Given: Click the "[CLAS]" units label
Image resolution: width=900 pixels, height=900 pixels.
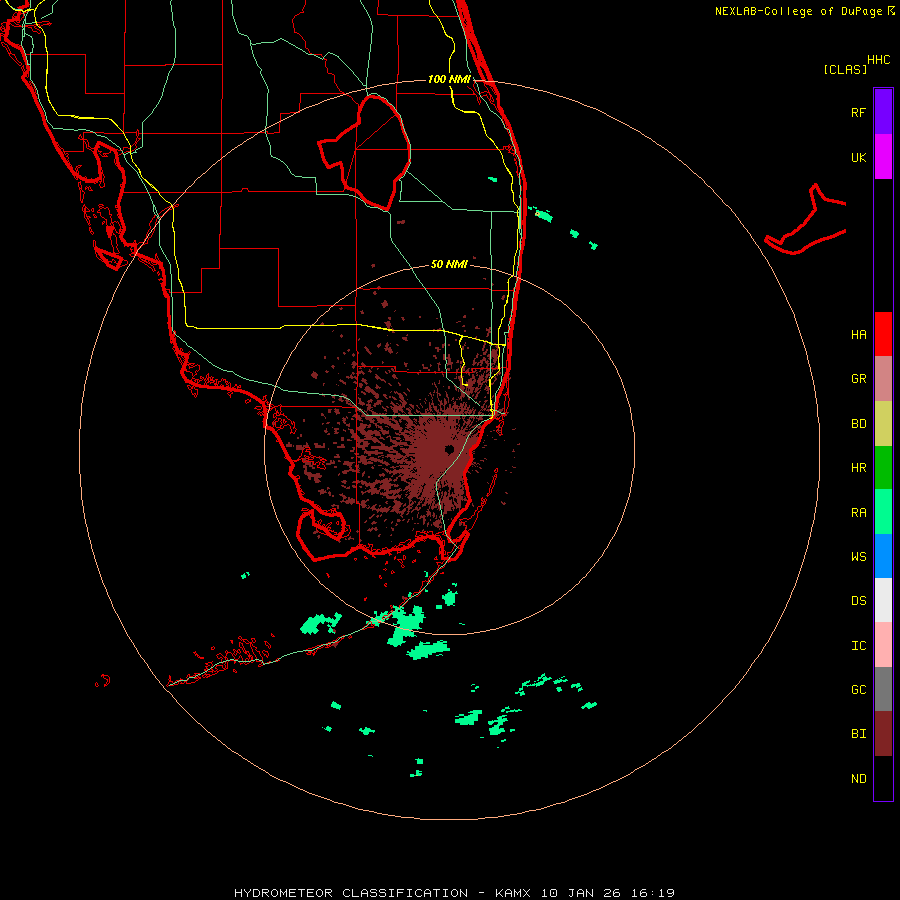Looking at the screenshot, I should click(x=845, y=69).
